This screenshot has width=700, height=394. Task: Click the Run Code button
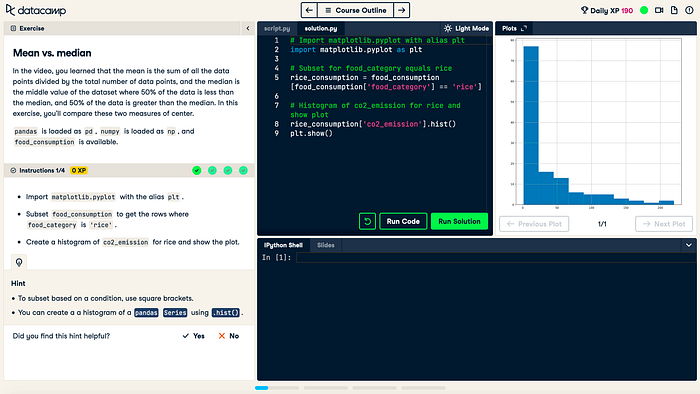point(403,221)
